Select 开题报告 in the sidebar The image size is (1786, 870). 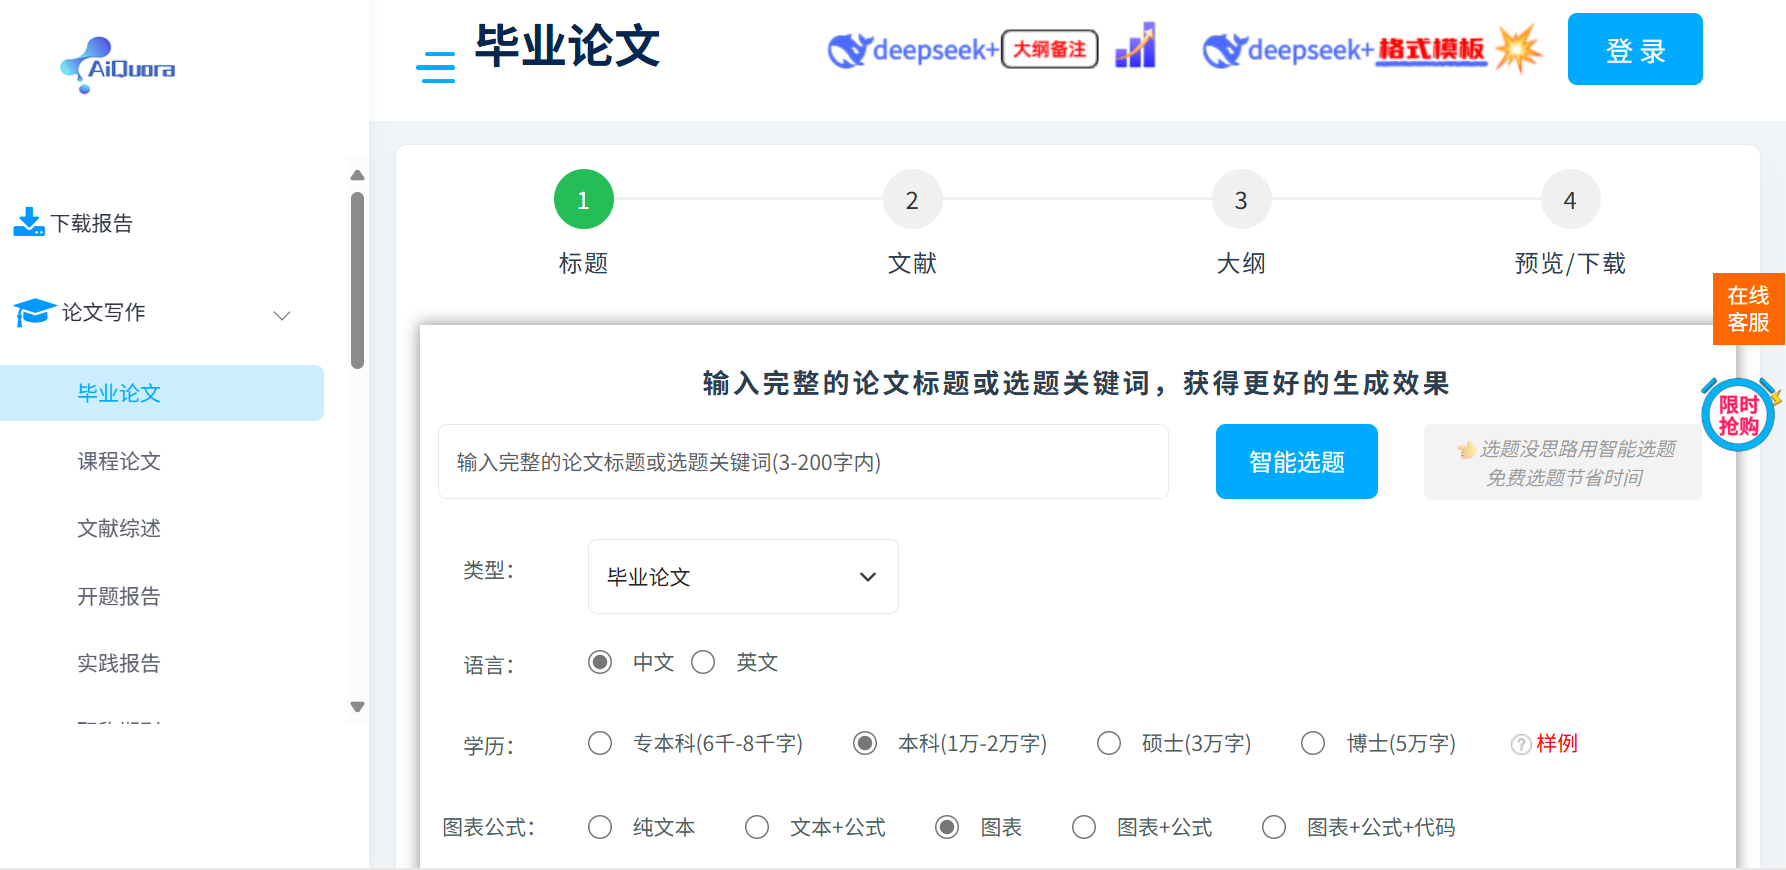point(119,596)
